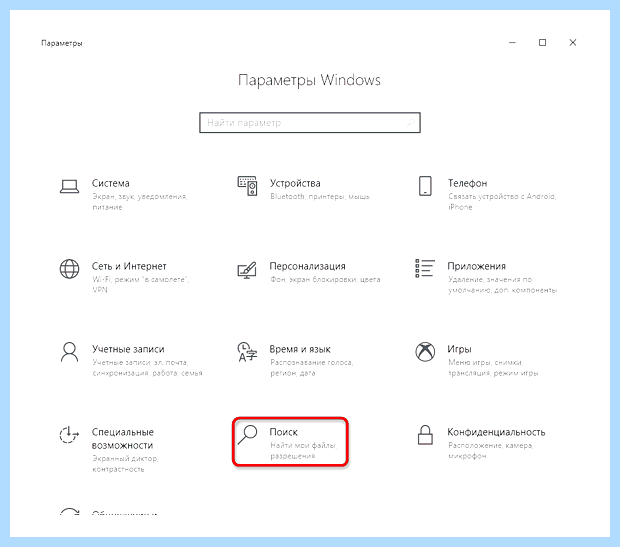
Task: Click the Параметры window title text
Action: pos(62,43)
